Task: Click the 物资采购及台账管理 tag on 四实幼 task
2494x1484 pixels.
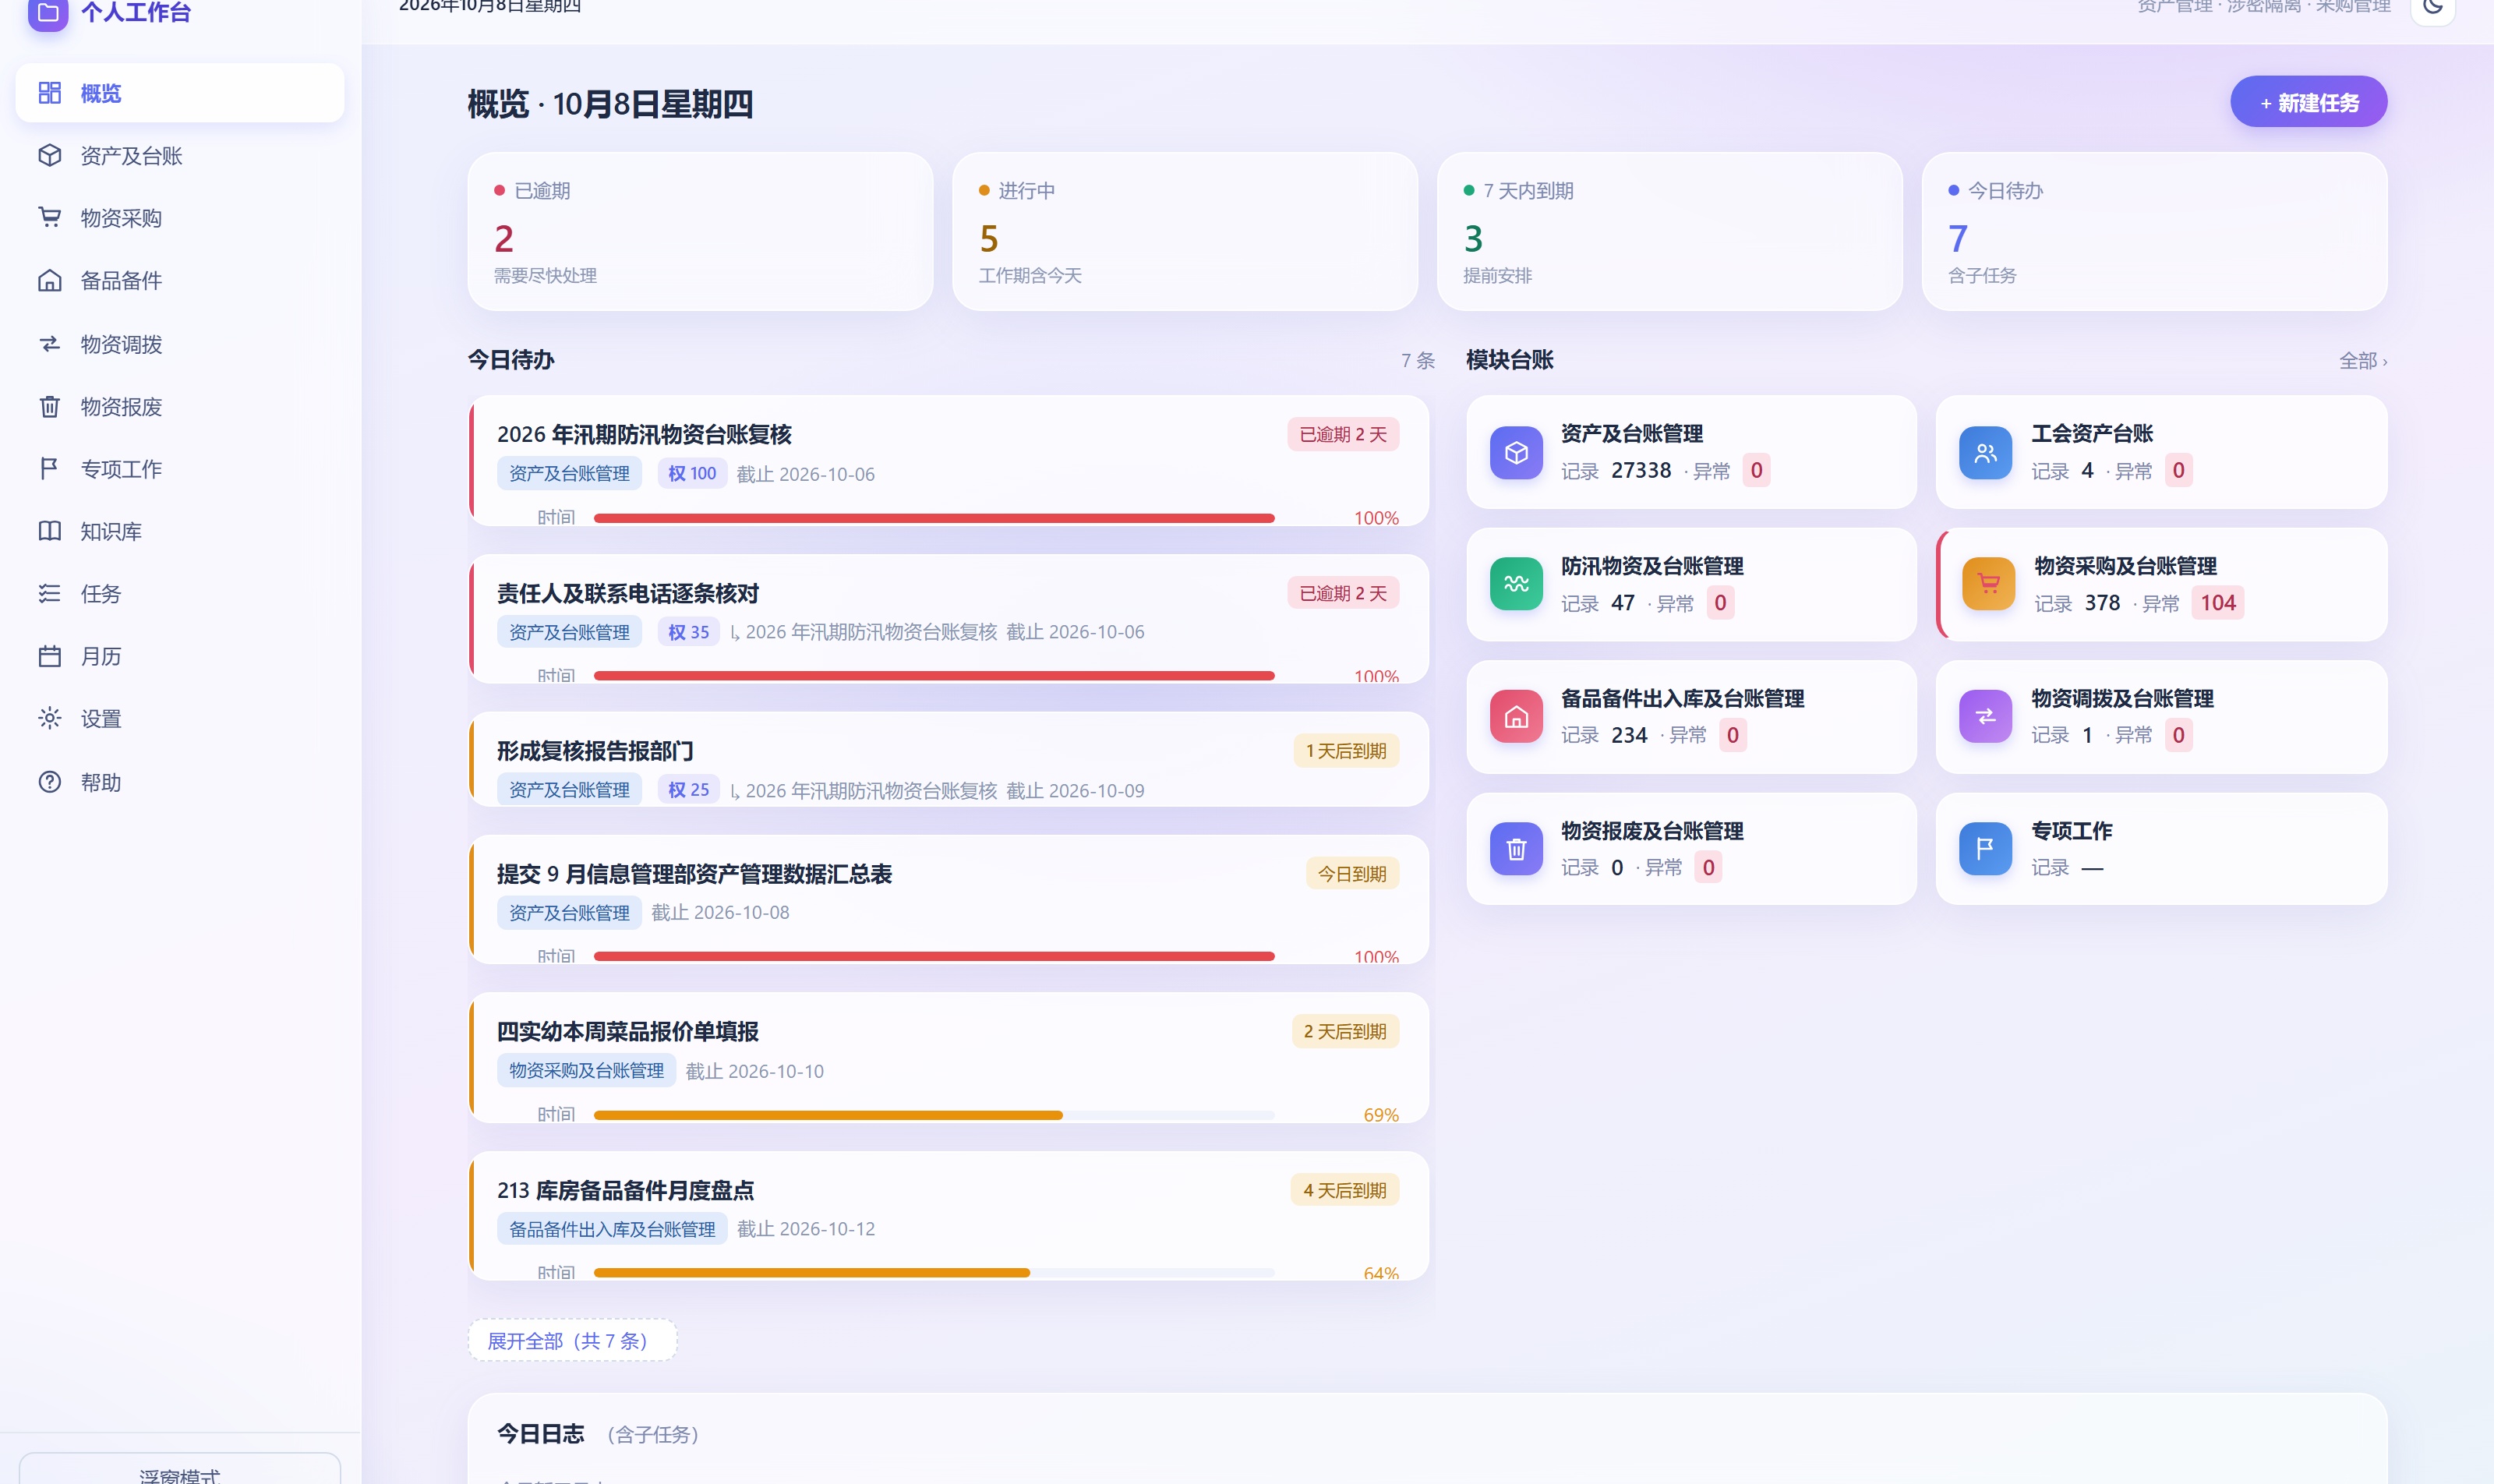Action: coord(586,1070)
